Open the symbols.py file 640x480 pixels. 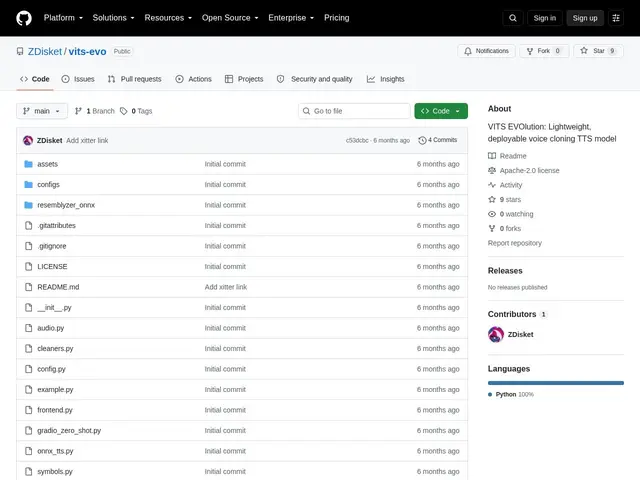55,471
